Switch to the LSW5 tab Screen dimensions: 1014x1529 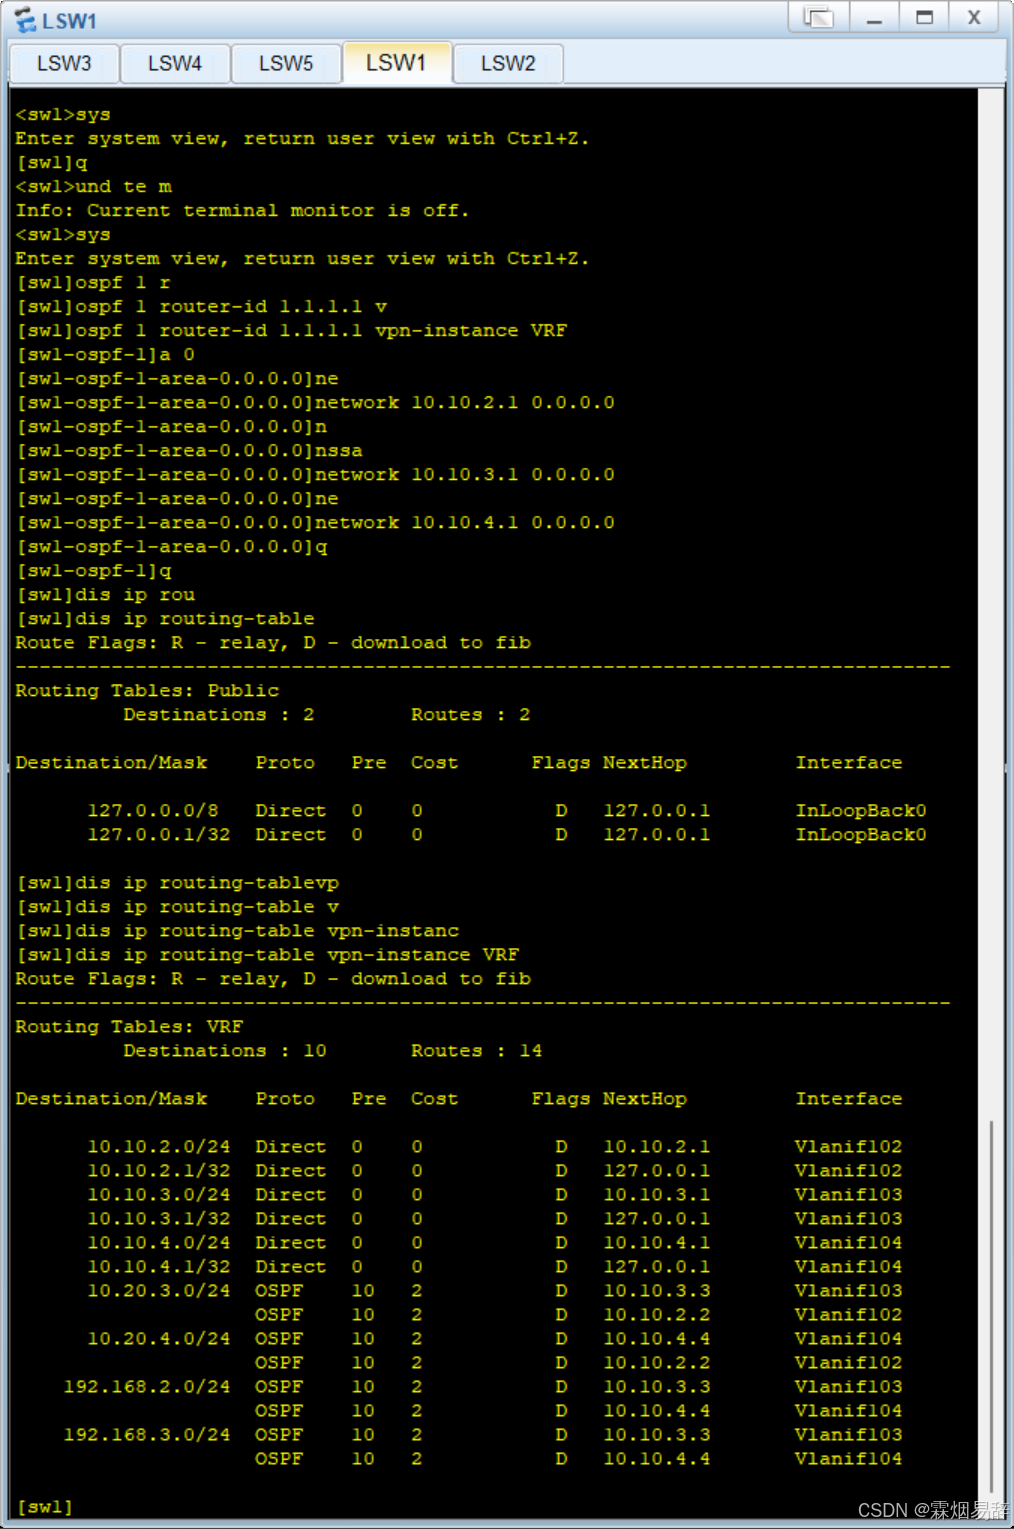pyautogui.click(x=286, y=63)
